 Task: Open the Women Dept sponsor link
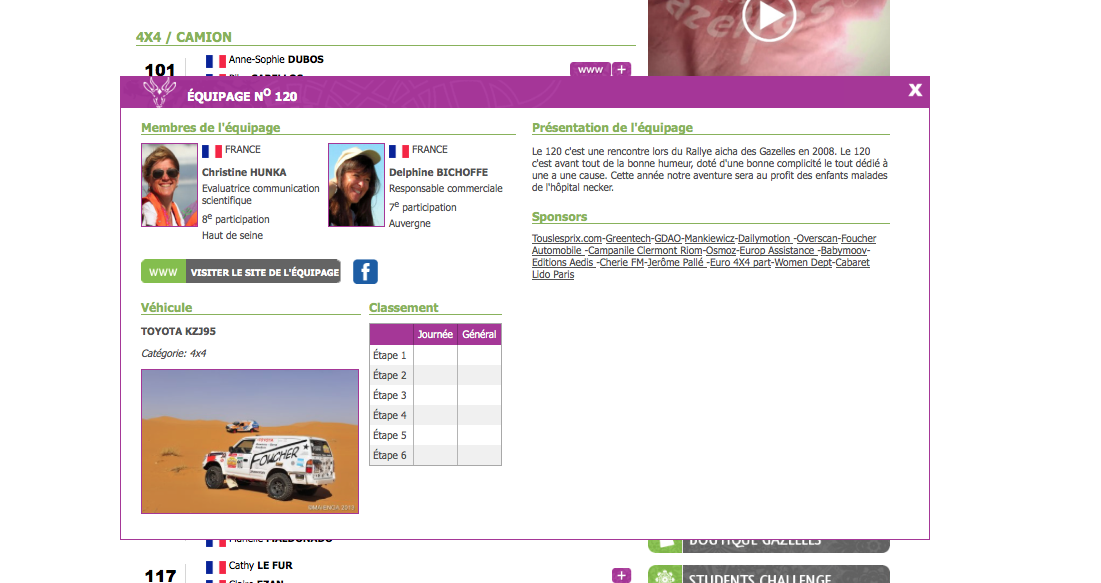click(803, 263)
